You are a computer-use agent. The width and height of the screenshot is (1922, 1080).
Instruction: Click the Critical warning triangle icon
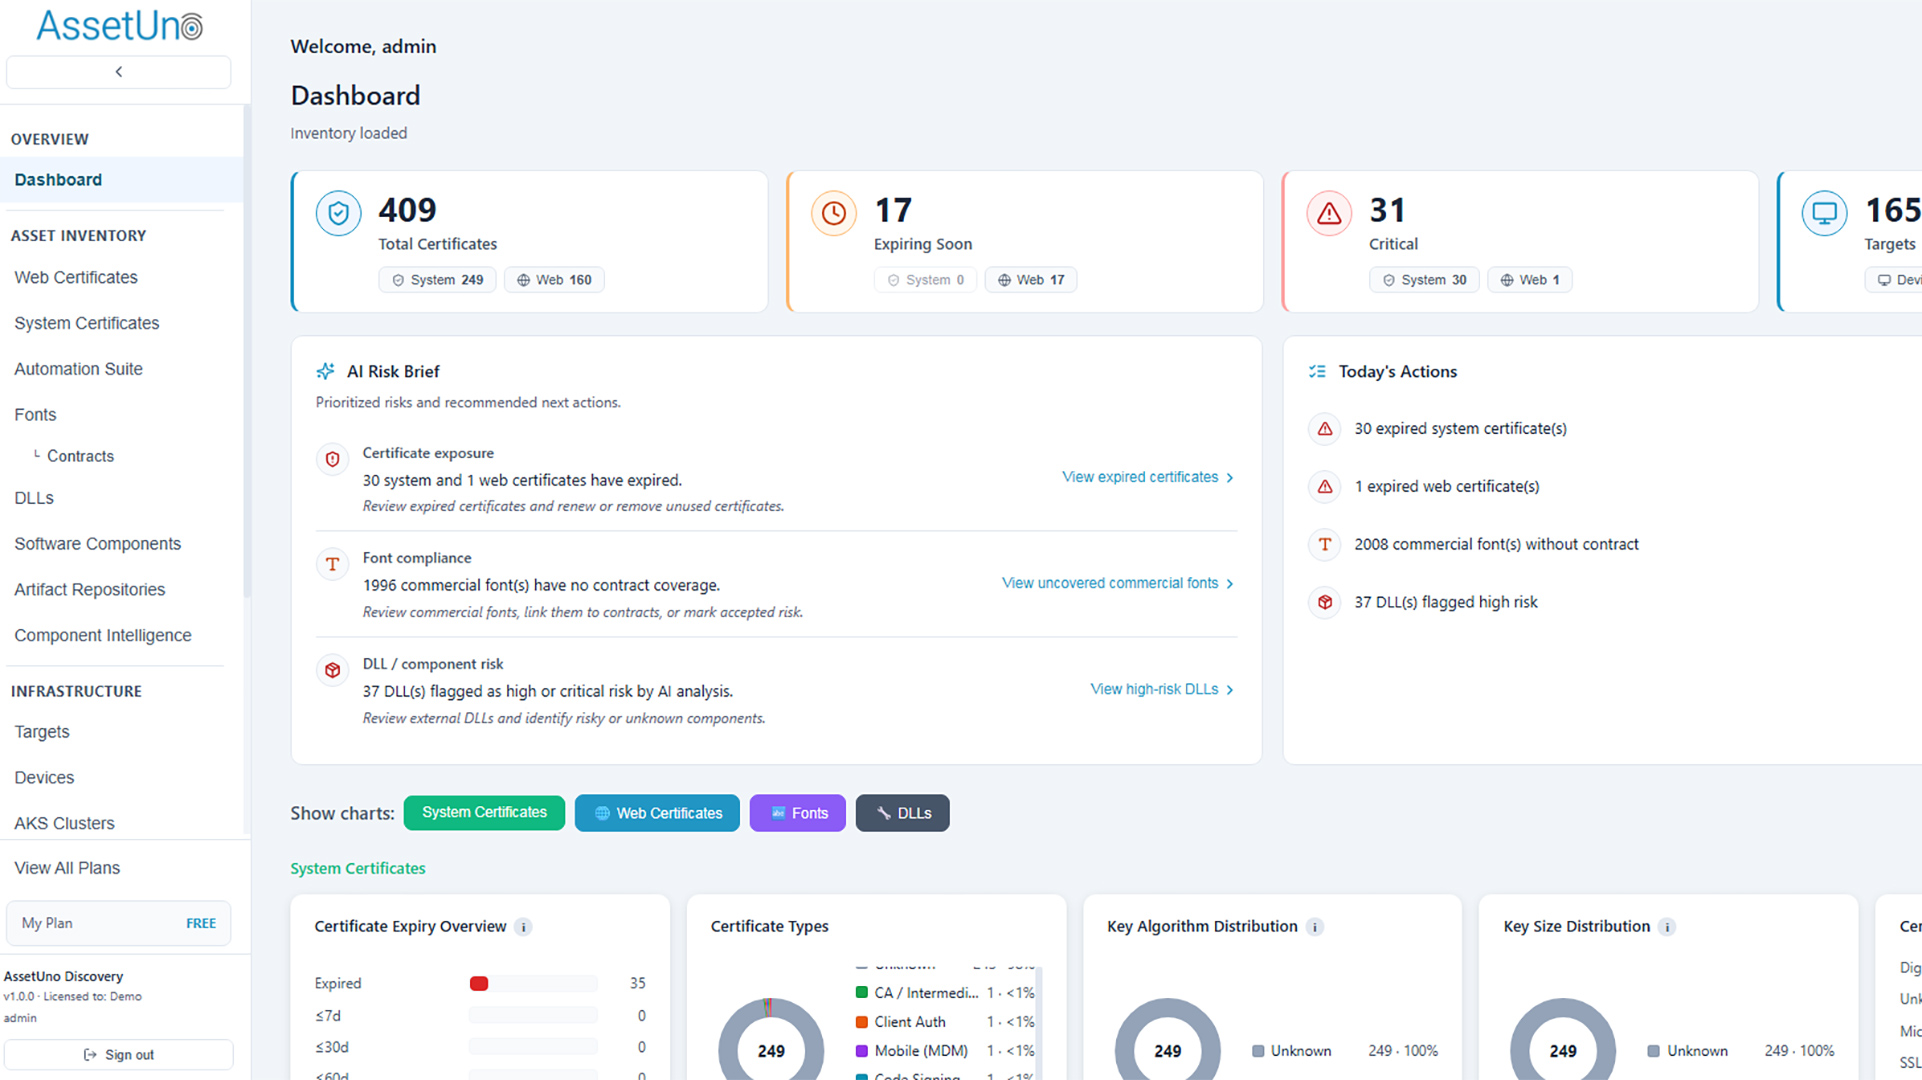[x=1329, y=213]
